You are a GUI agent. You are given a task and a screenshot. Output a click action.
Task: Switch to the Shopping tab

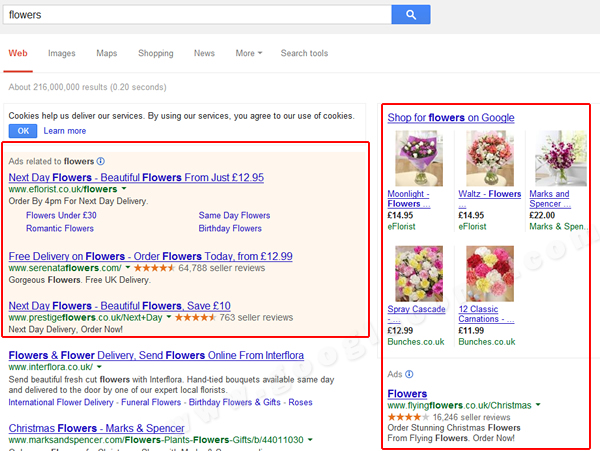tap(155, 53)
